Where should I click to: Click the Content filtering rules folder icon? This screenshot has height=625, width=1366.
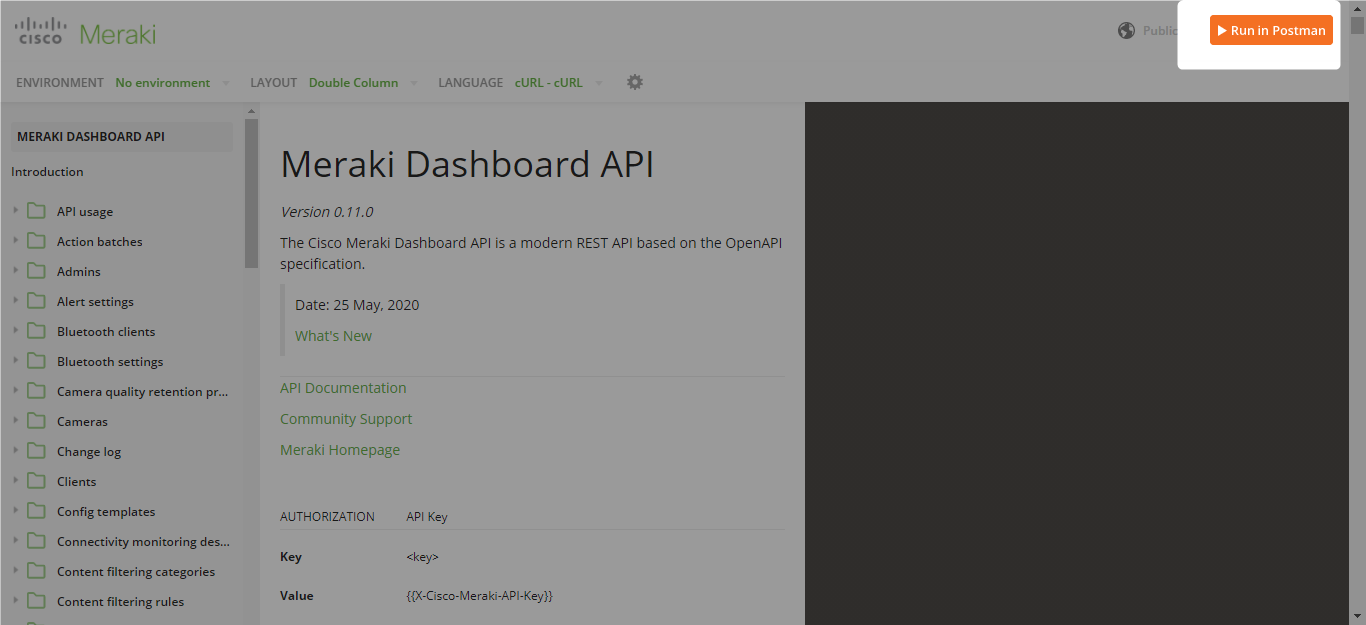click(37, 601)
